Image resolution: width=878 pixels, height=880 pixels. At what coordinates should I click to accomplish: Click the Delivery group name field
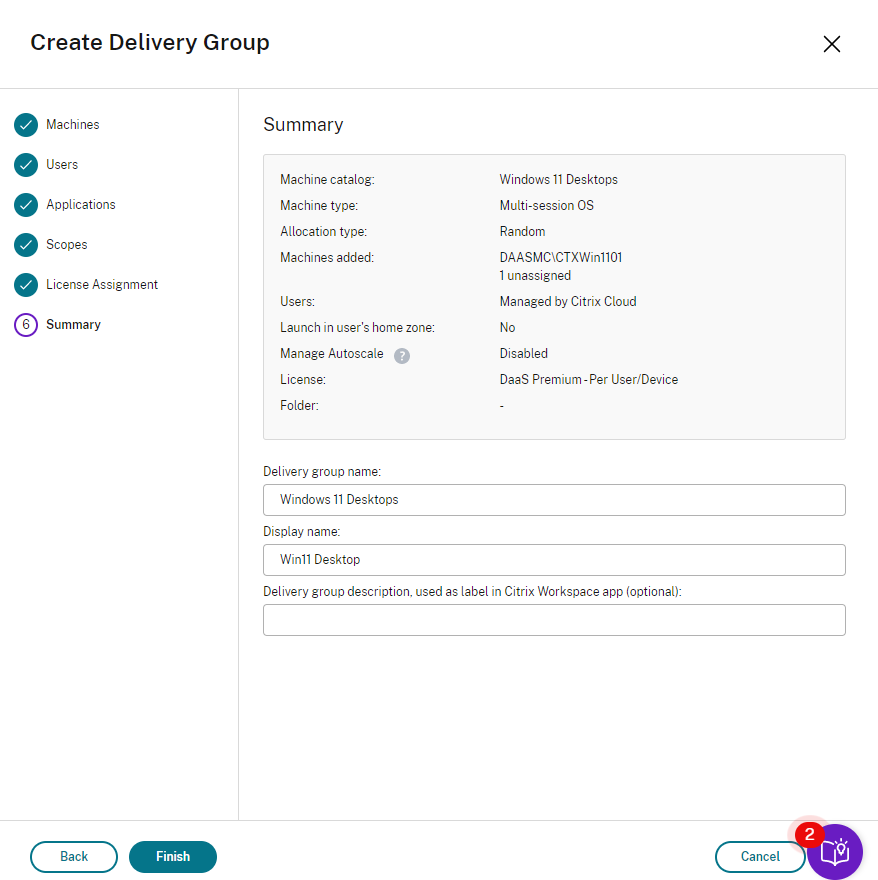554,500
